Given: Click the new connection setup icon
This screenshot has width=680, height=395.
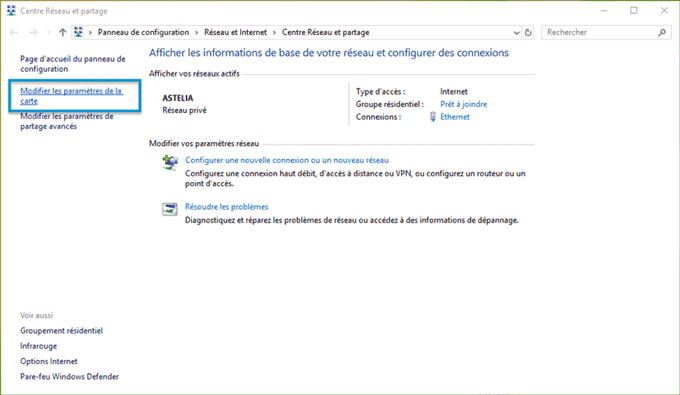Looking at the screenshot, I should click(x=170, y=162).
